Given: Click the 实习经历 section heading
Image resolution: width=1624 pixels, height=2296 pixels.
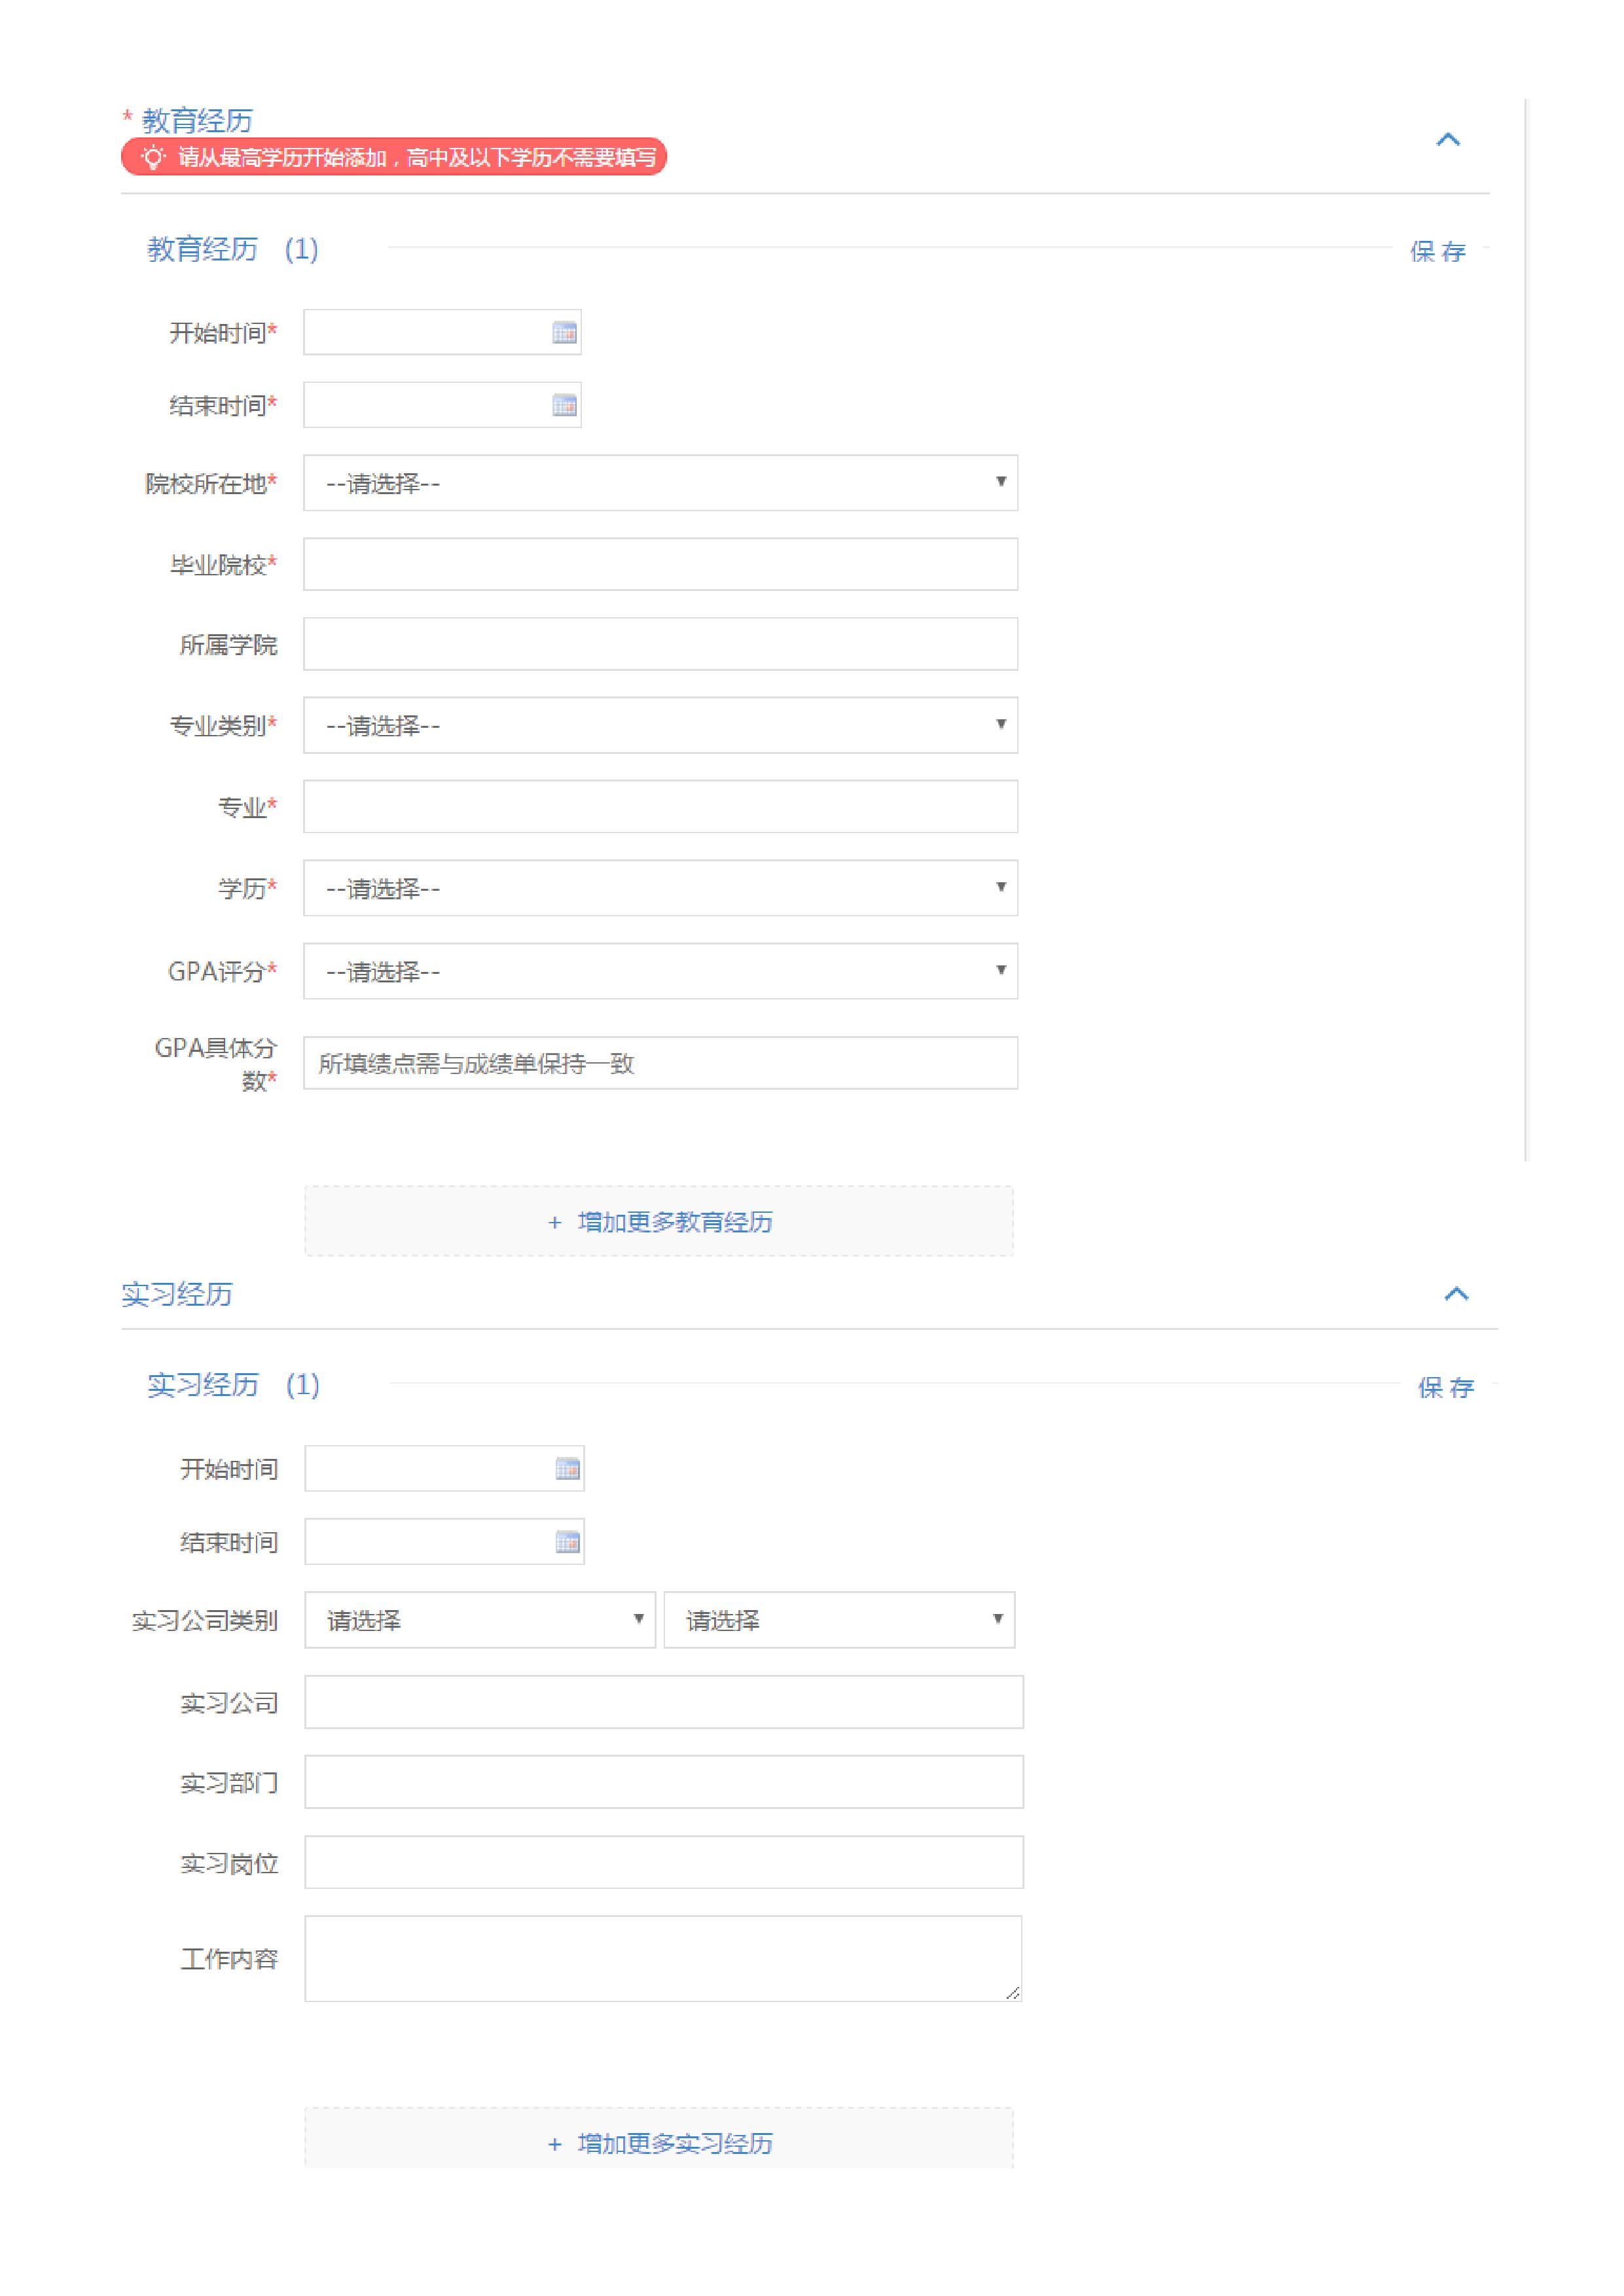Looking at the screenshot, I should click(177, 1294).
